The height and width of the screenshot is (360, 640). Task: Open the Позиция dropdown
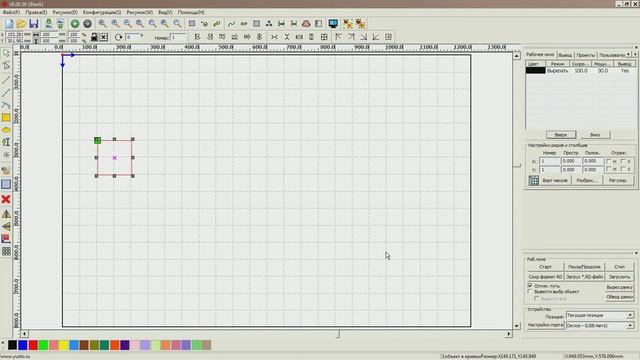pyautogui.click(x=600, y=315)
